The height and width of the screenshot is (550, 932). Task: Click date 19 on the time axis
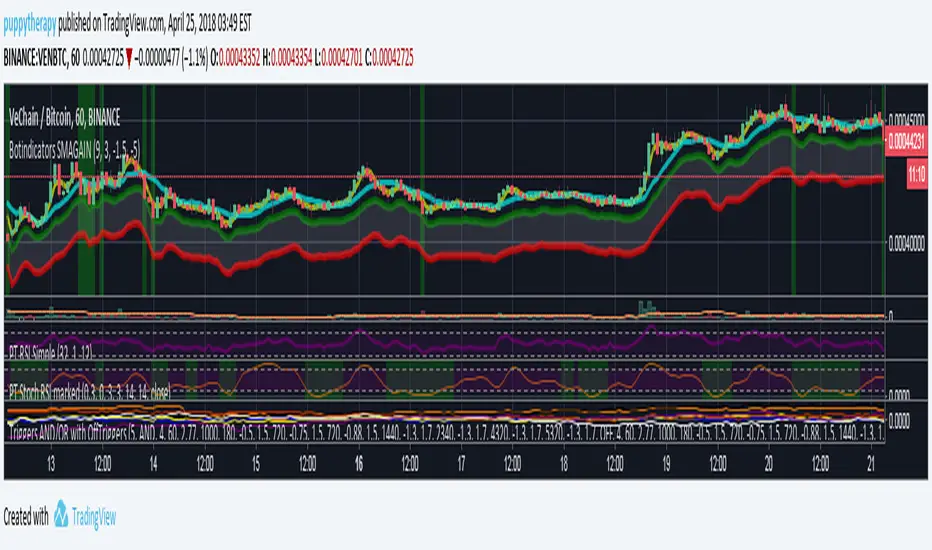666,463
